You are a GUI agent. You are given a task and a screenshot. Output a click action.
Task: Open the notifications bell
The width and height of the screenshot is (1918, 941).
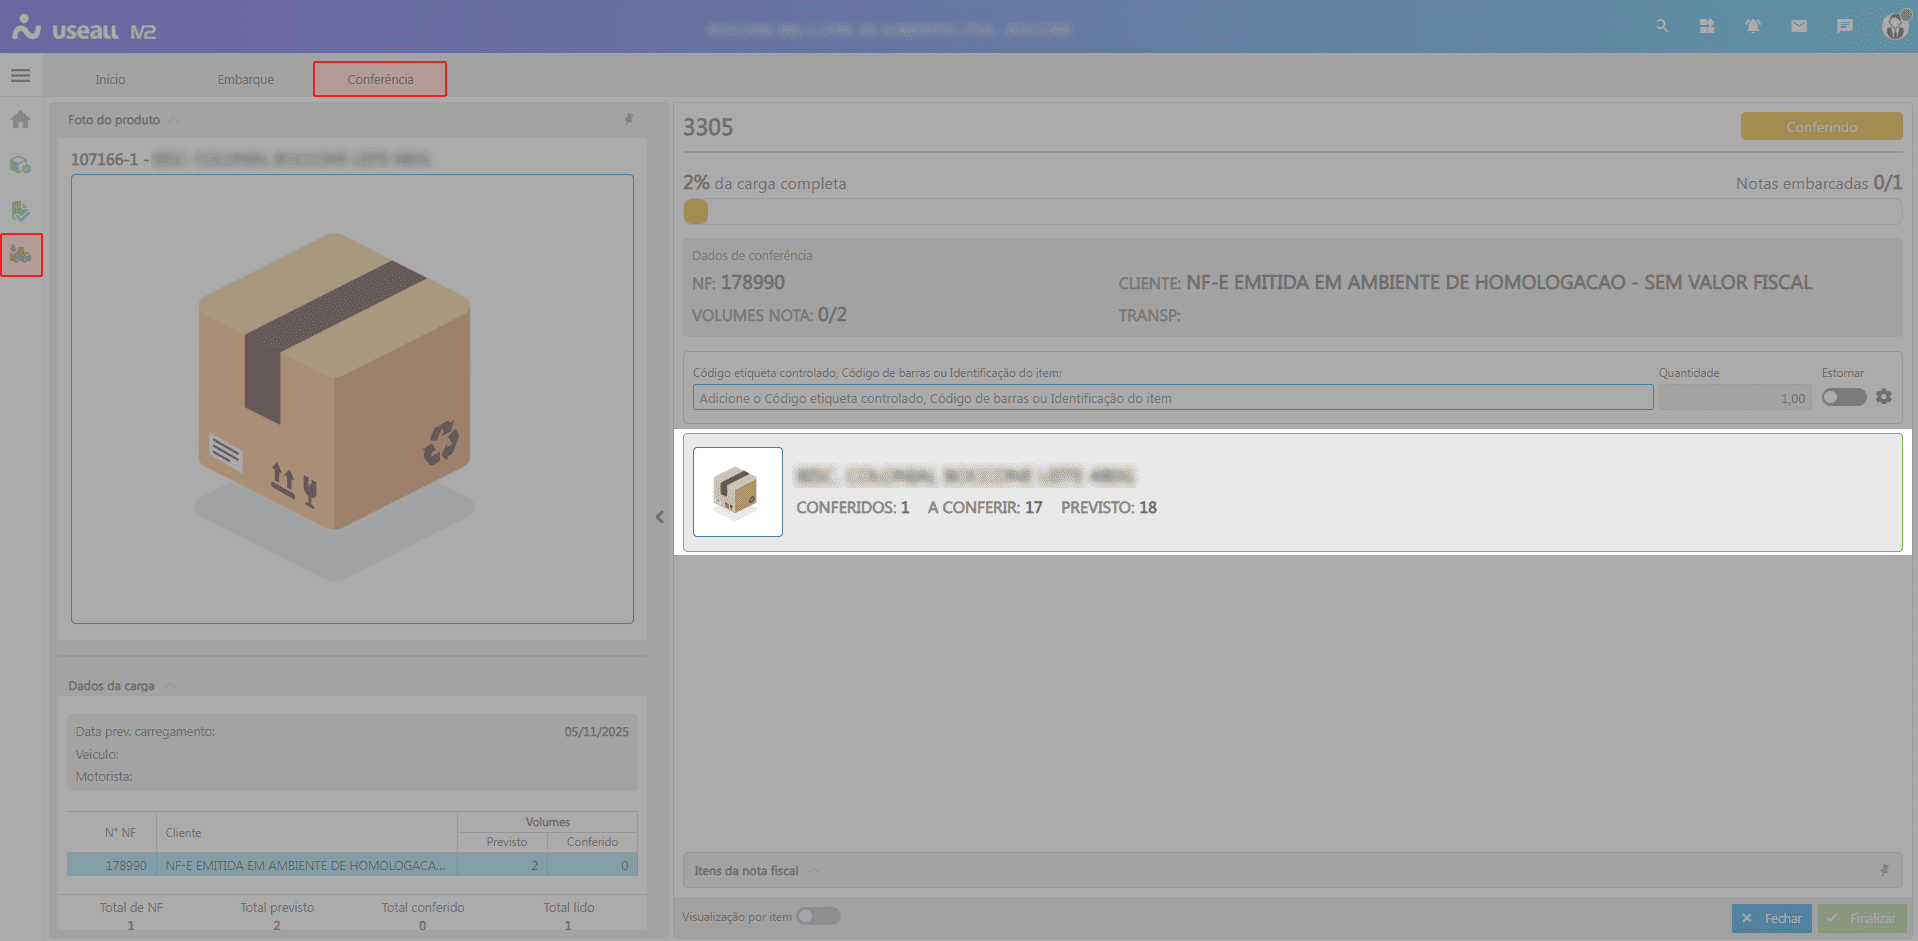tap(1753, 26)
